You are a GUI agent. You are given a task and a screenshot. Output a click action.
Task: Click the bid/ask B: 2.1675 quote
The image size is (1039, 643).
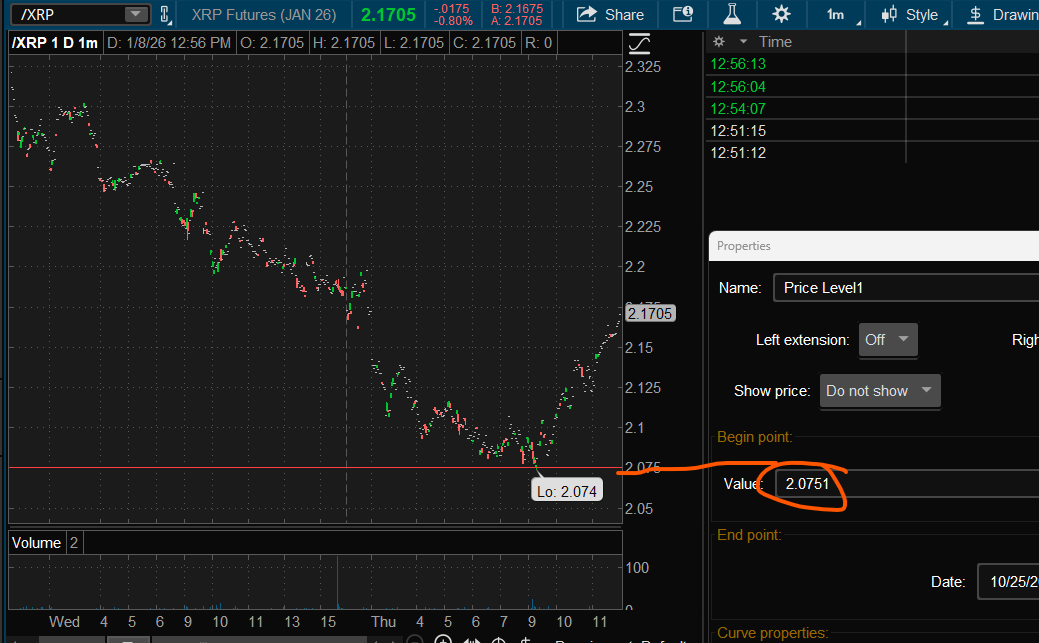517,9
